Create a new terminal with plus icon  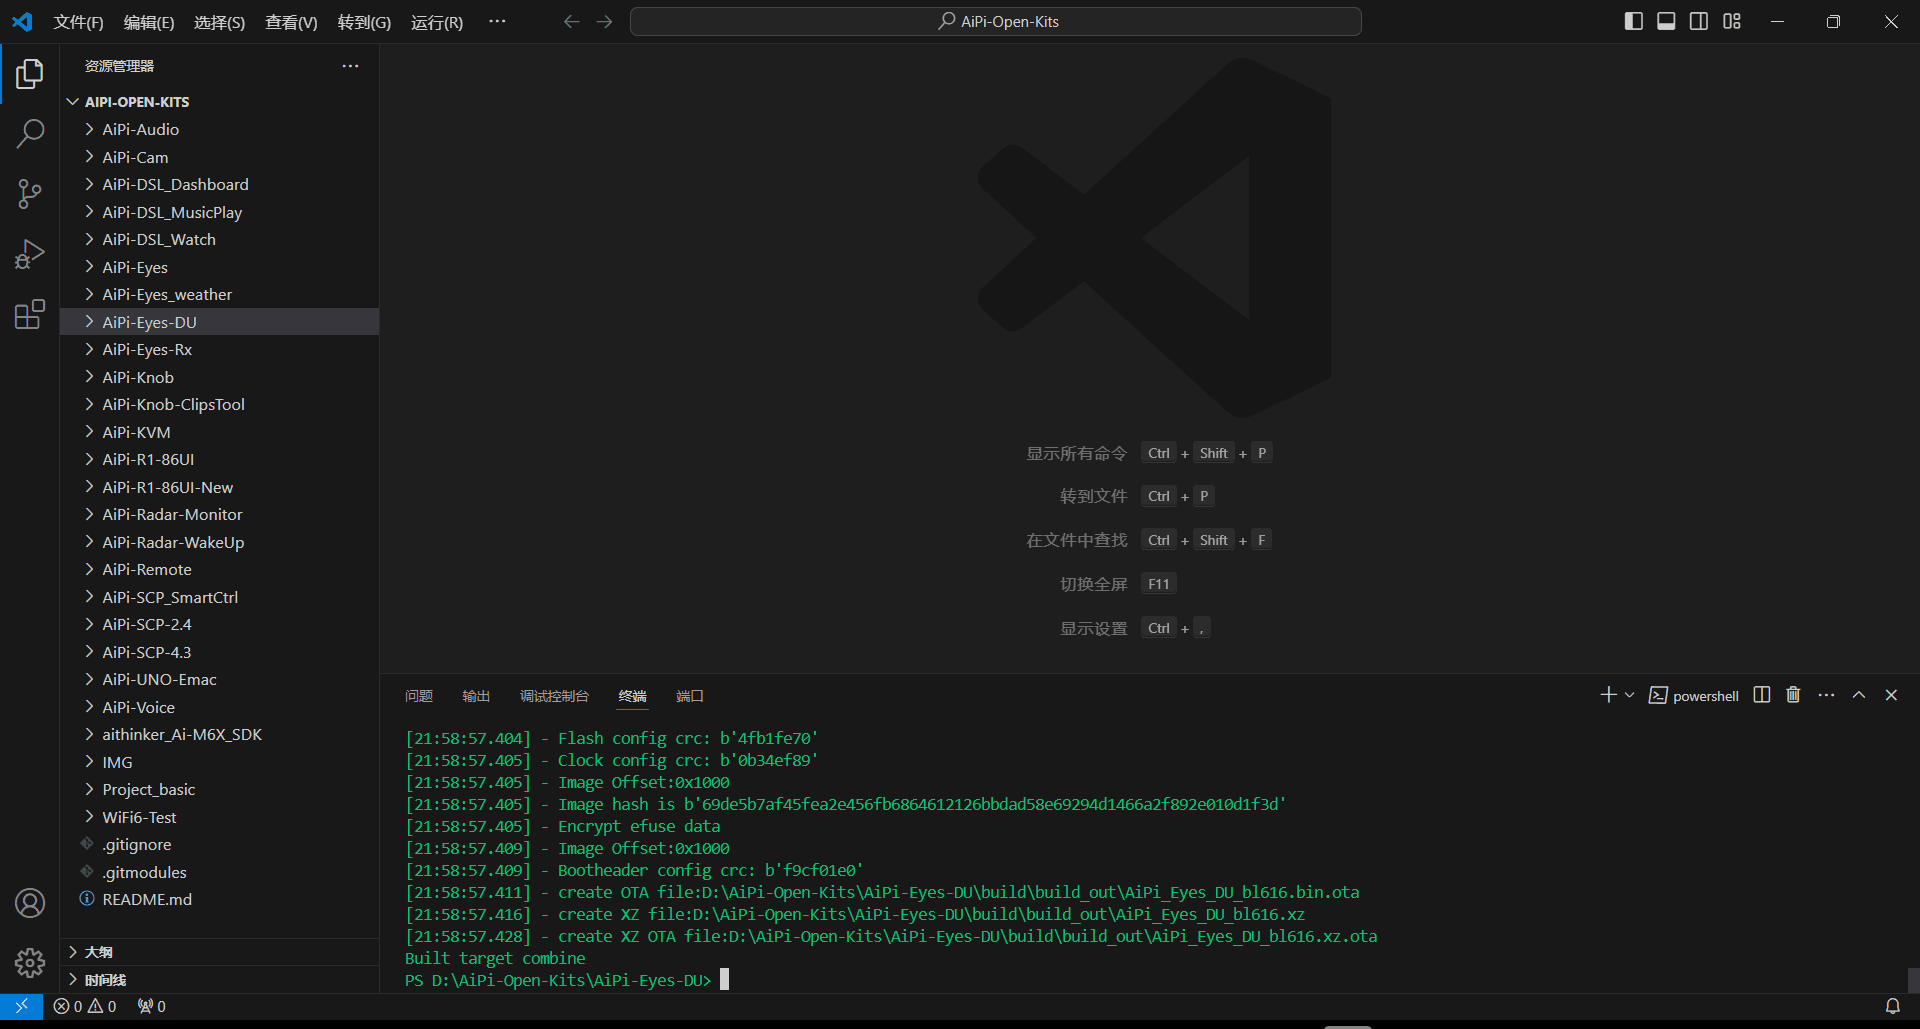[1608, 695]
